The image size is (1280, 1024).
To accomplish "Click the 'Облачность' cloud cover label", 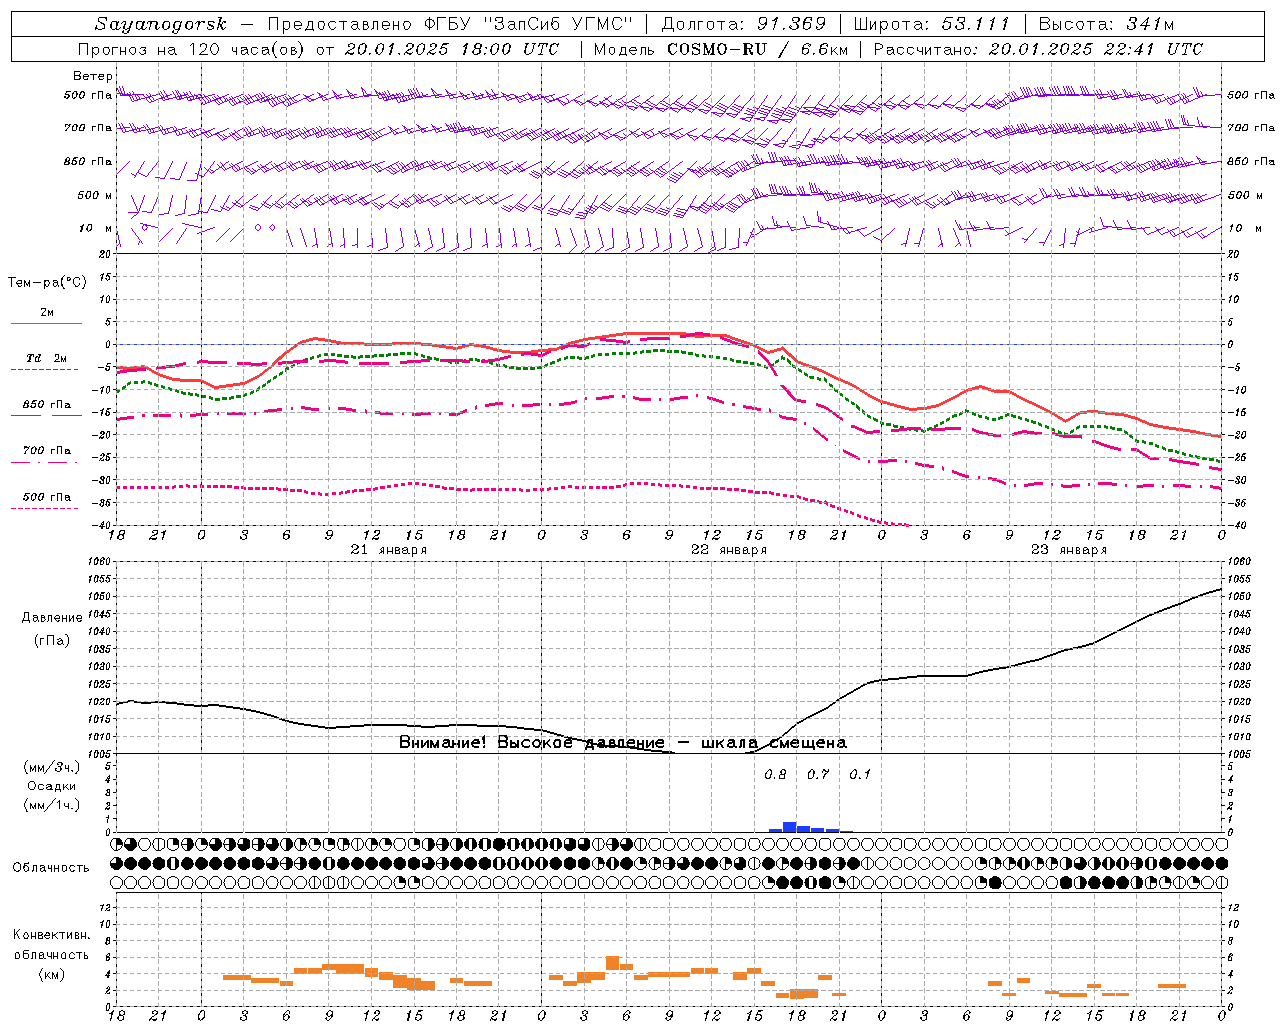I will click(51, 867).
